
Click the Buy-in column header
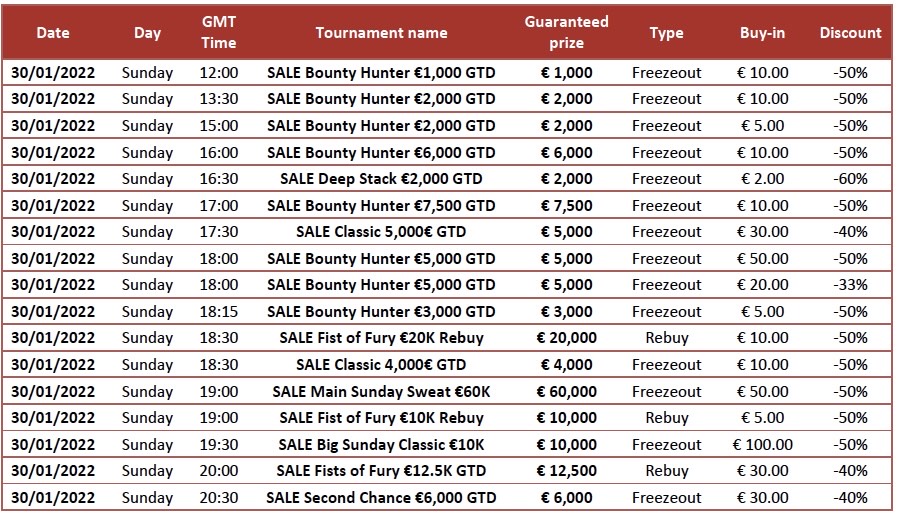(762, 32)
